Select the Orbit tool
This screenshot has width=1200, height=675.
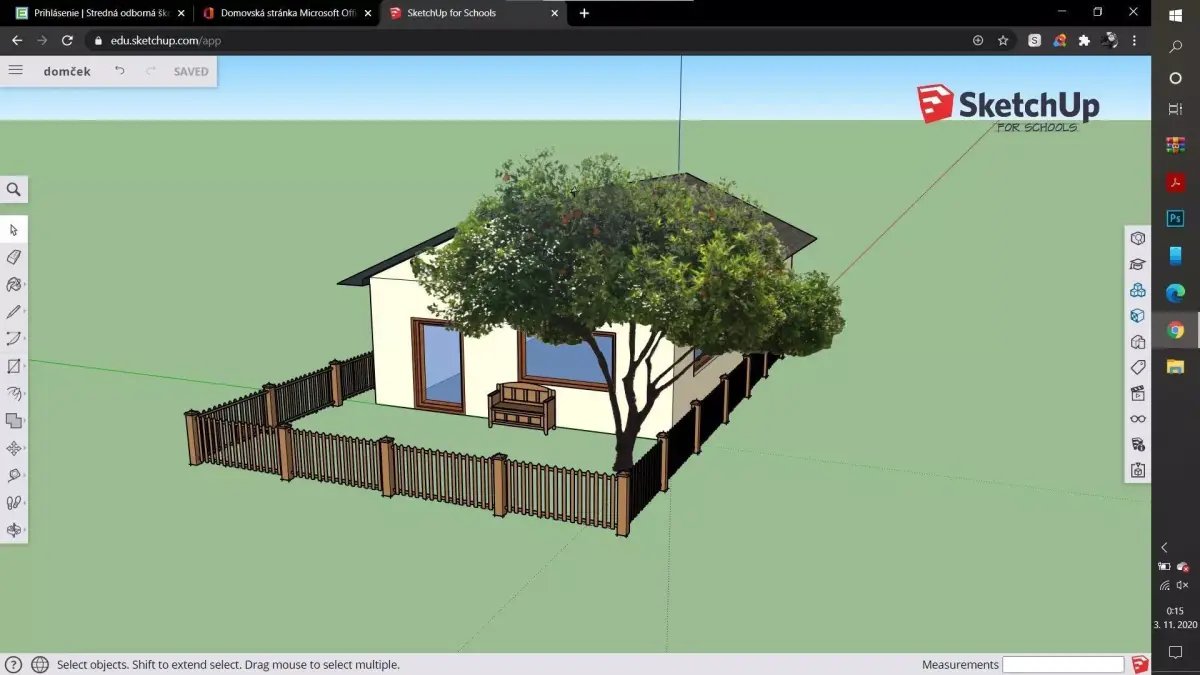pyautogui.click(x=14, y=530)
